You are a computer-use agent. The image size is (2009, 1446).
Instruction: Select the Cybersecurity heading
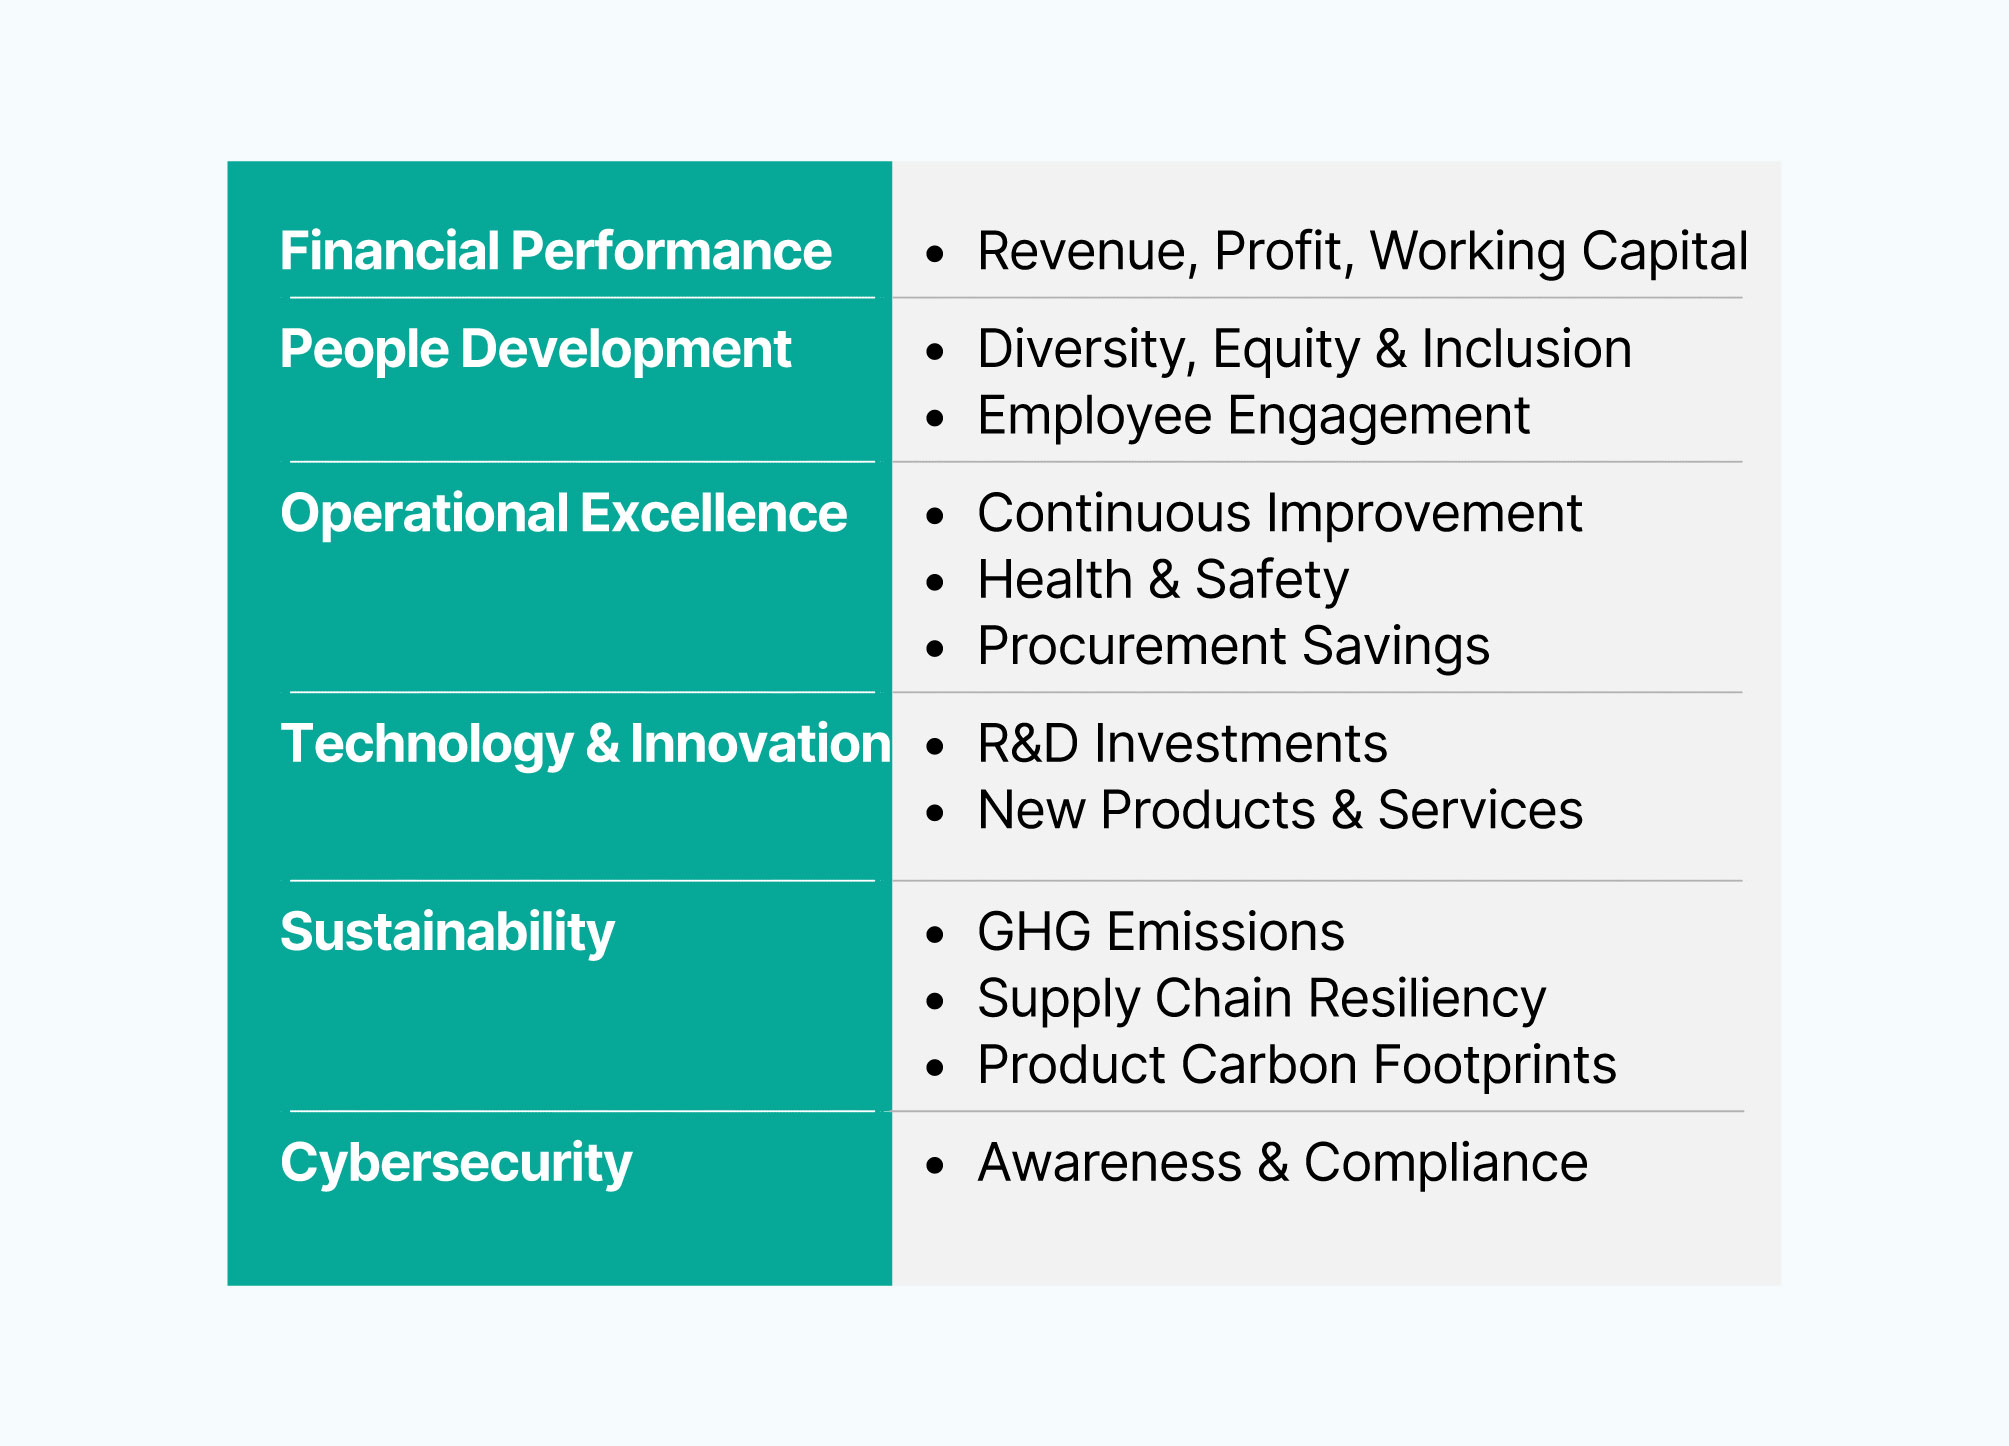[x=456, y=1162]
